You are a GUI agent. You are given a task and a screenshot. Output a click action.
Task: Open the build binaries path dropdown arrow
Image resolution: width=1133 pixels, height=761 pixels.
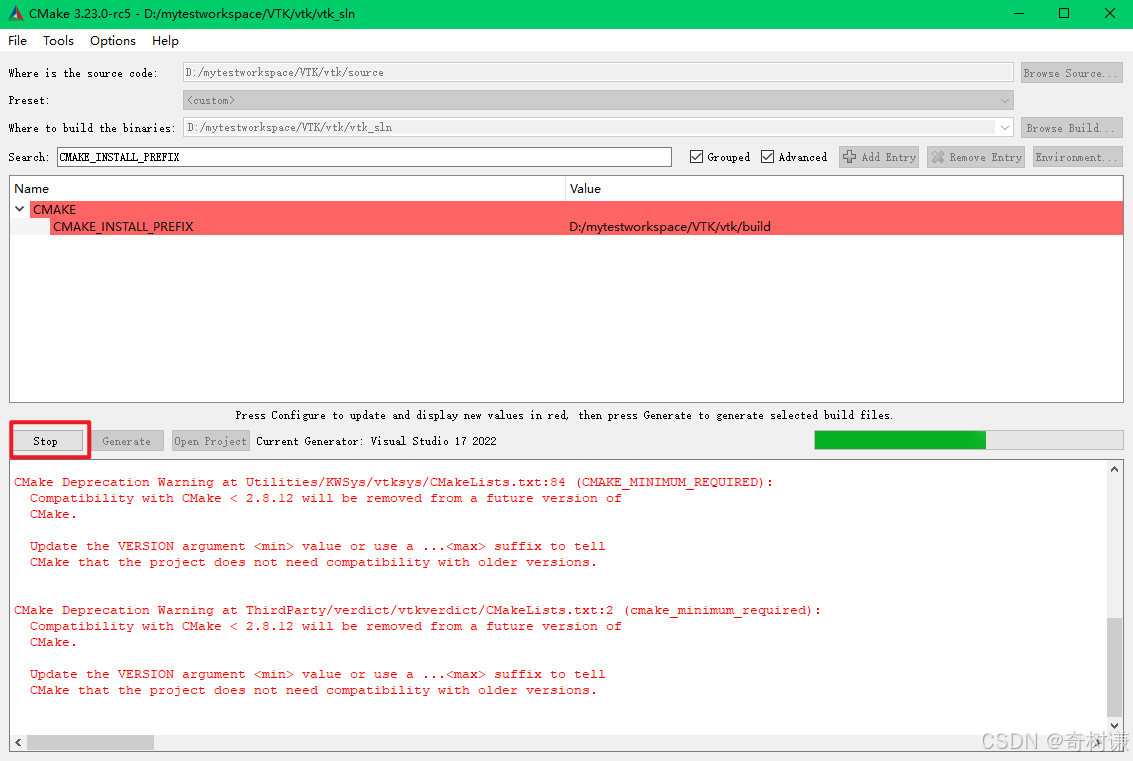1004,128
